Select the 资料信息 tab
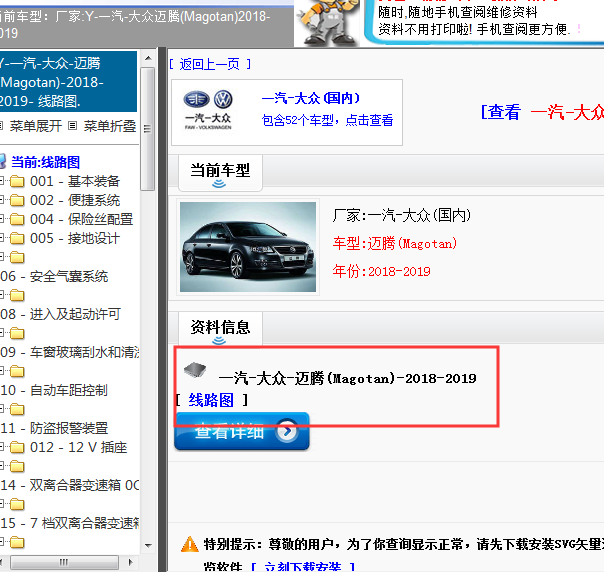This screenshot has height=572, width=604. [220, 329]
